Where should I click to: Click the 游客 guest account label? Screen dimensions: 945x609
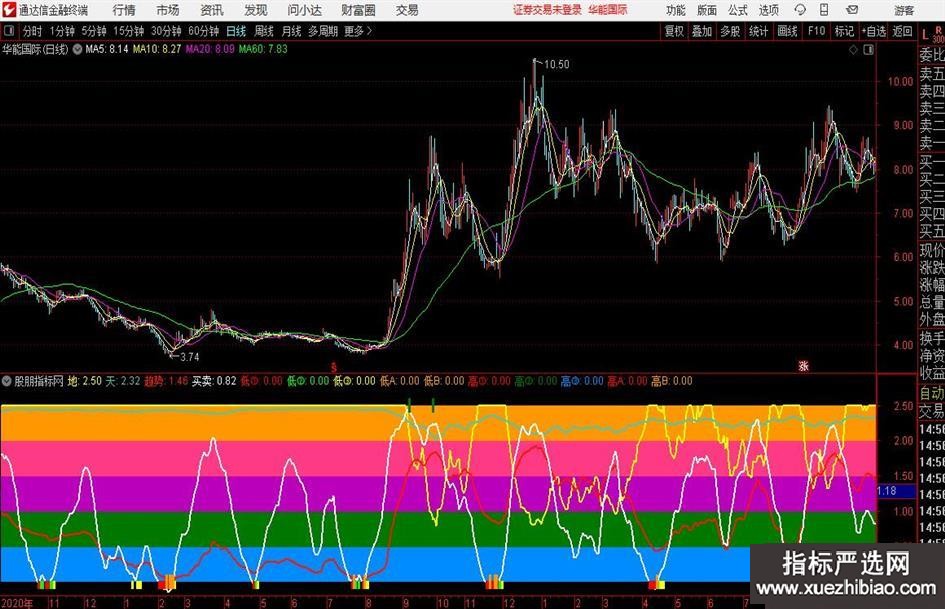[904, 10]
